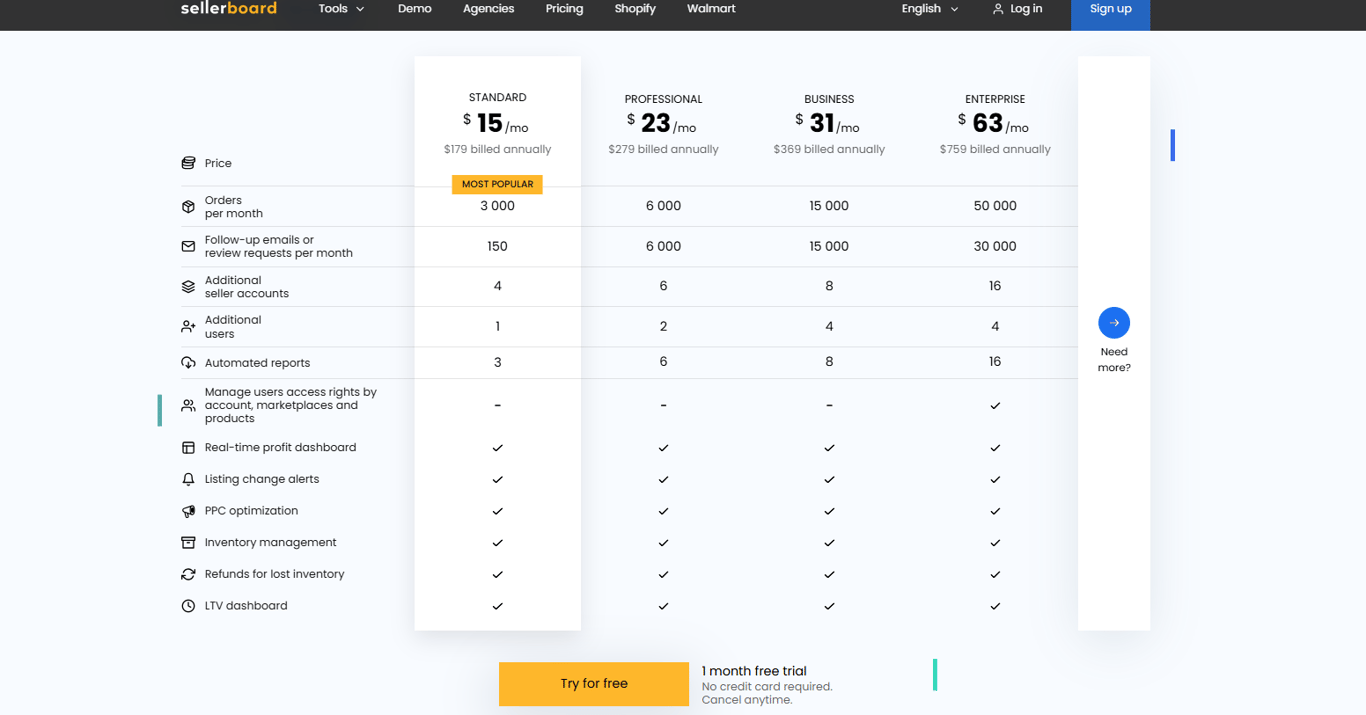Click the $279 billed annually text
Image resolution: width=1366 pixels, height=715 pixels.
pos(663,150)
